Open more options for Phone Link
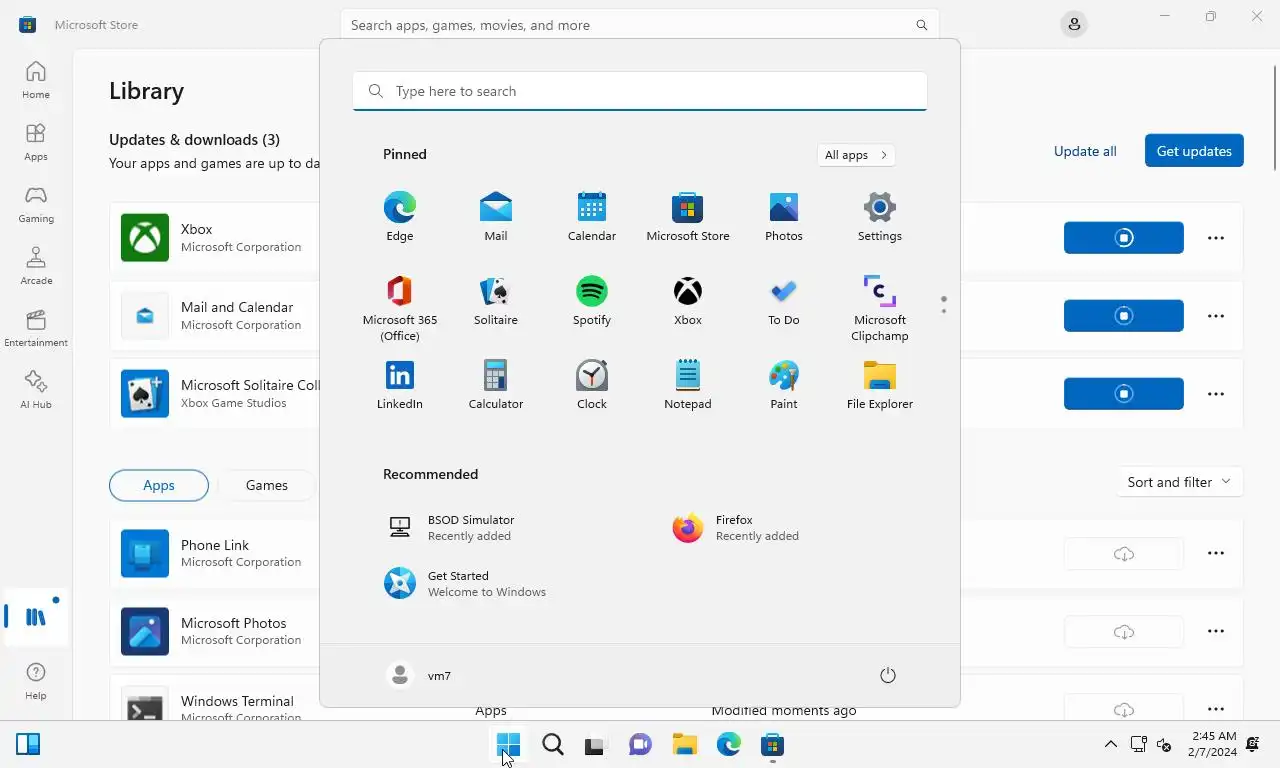The image size is (1280, 768). pos(1216,553)
